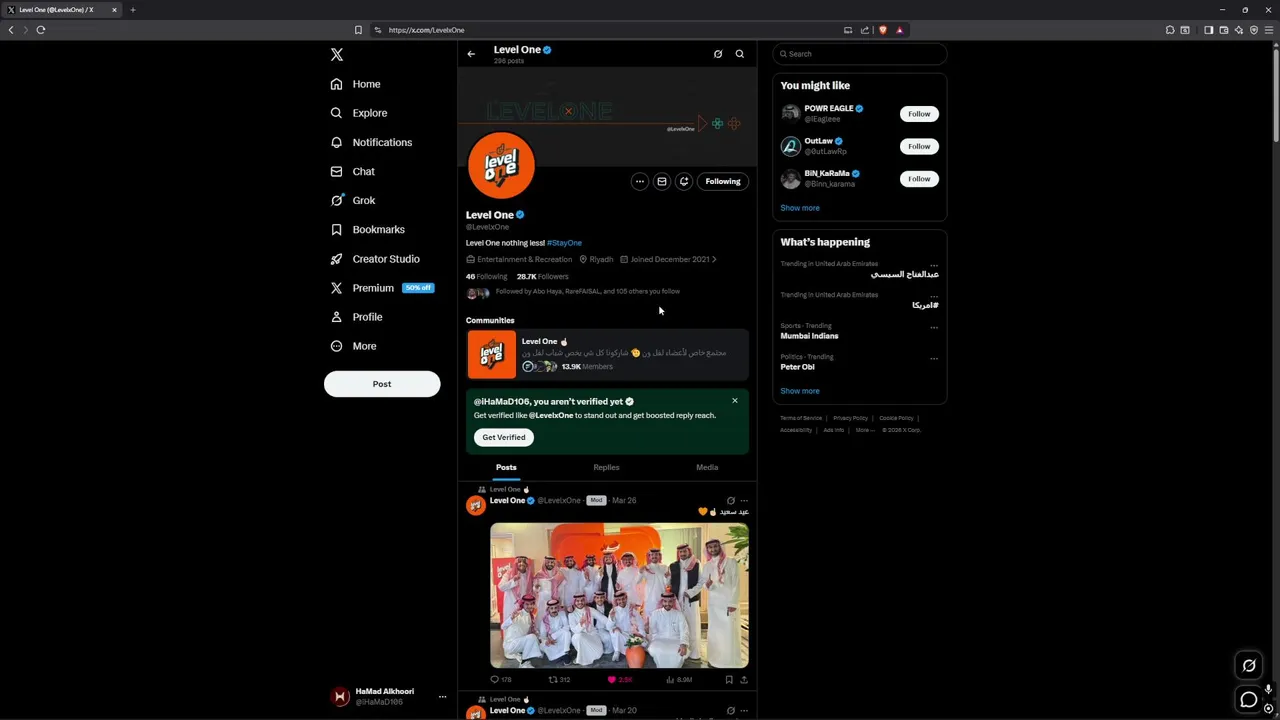Click the Get Verified button

click(x=504, y=437)
